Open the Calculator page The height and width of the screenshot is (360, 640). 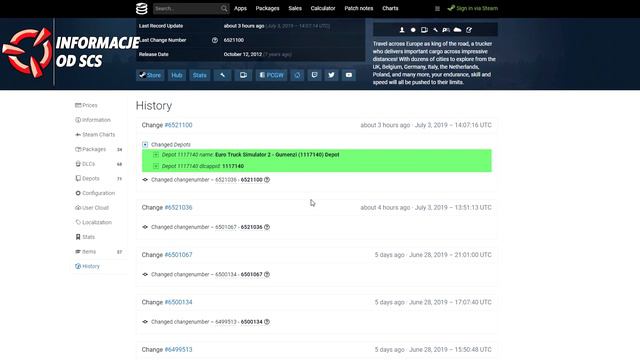(x=323, y=8)
